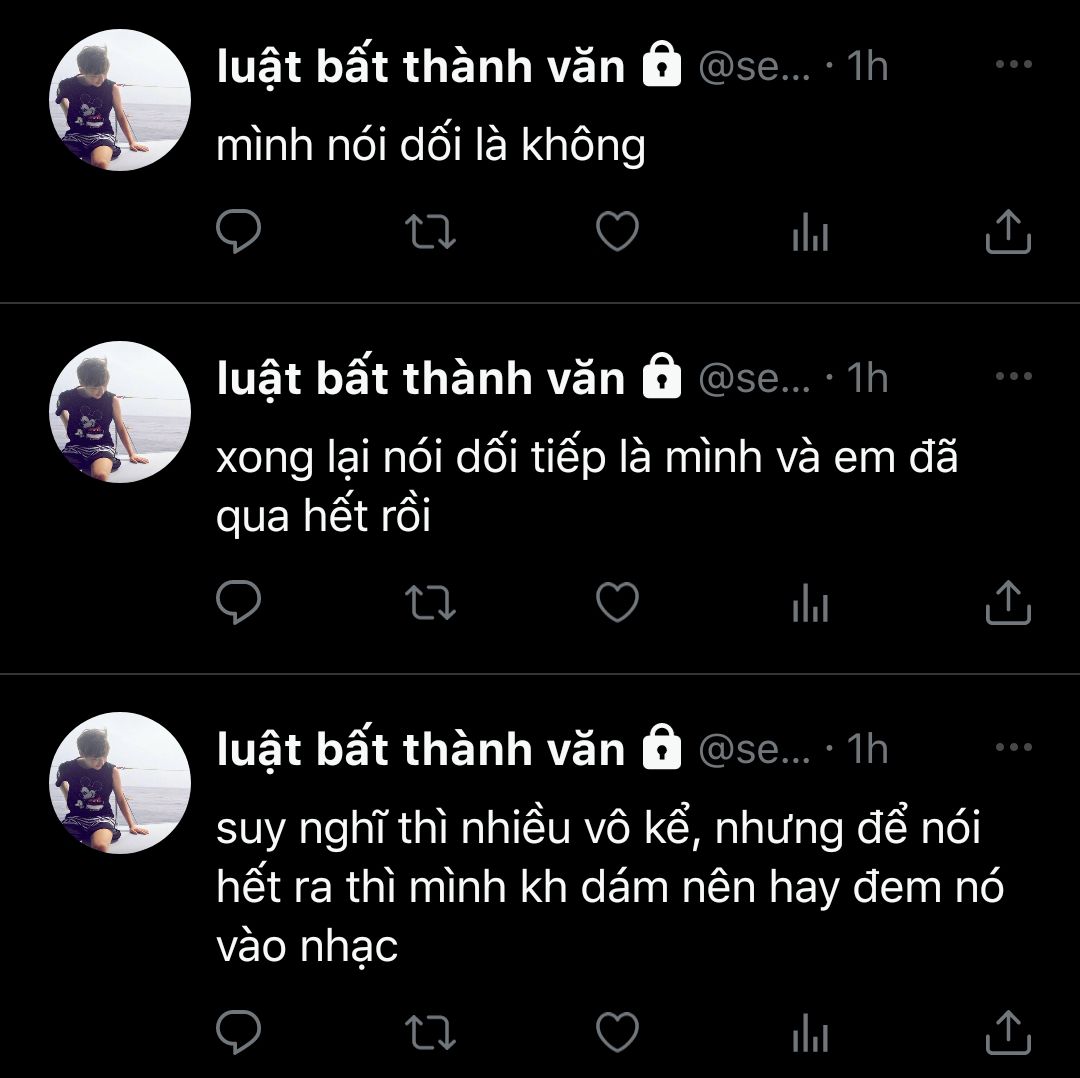Like the tweet starting "xong lại nói dối"
The width and height of the screenshot is (1080, 1078).
point(617,601)
